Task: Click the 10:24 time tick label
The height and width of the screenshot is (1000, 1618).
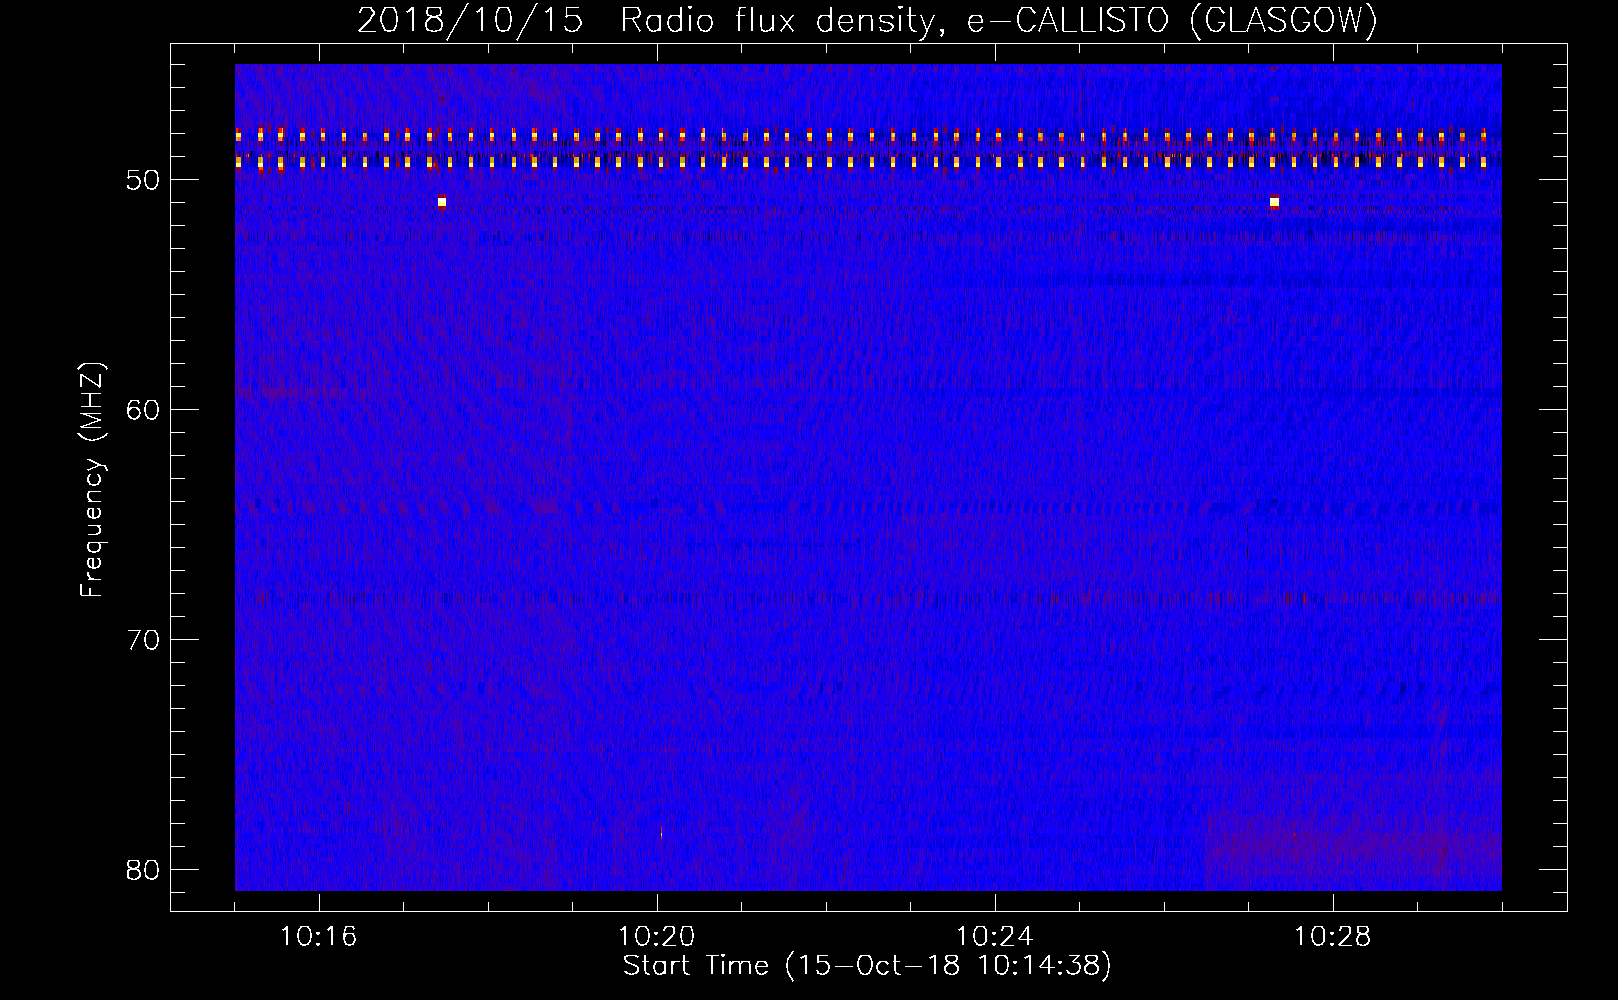Action: 995,937
